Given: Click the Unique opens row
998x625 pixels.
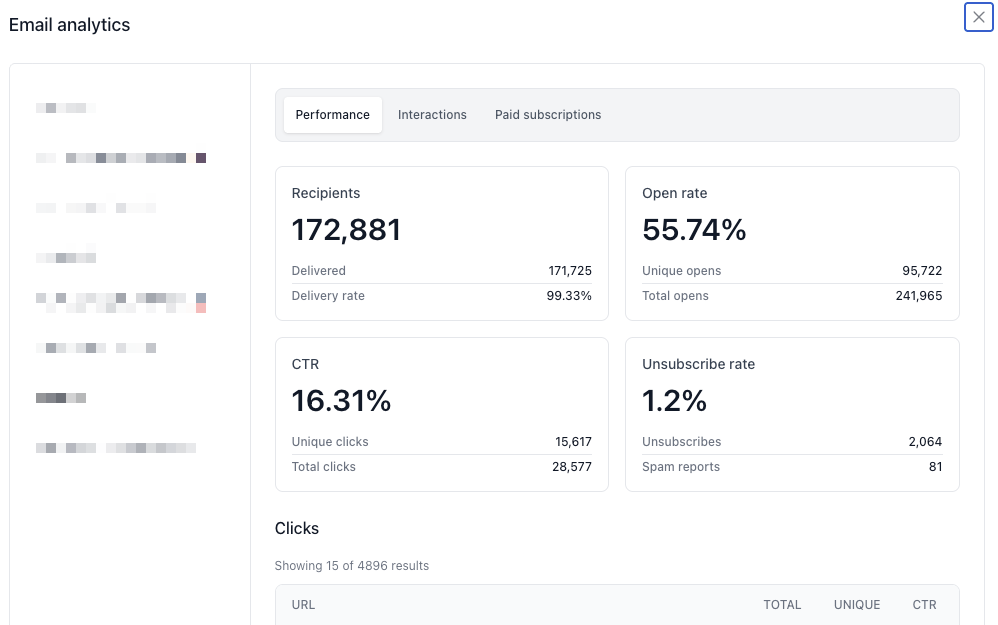Looking at the screenshot, I should [791, 271].
